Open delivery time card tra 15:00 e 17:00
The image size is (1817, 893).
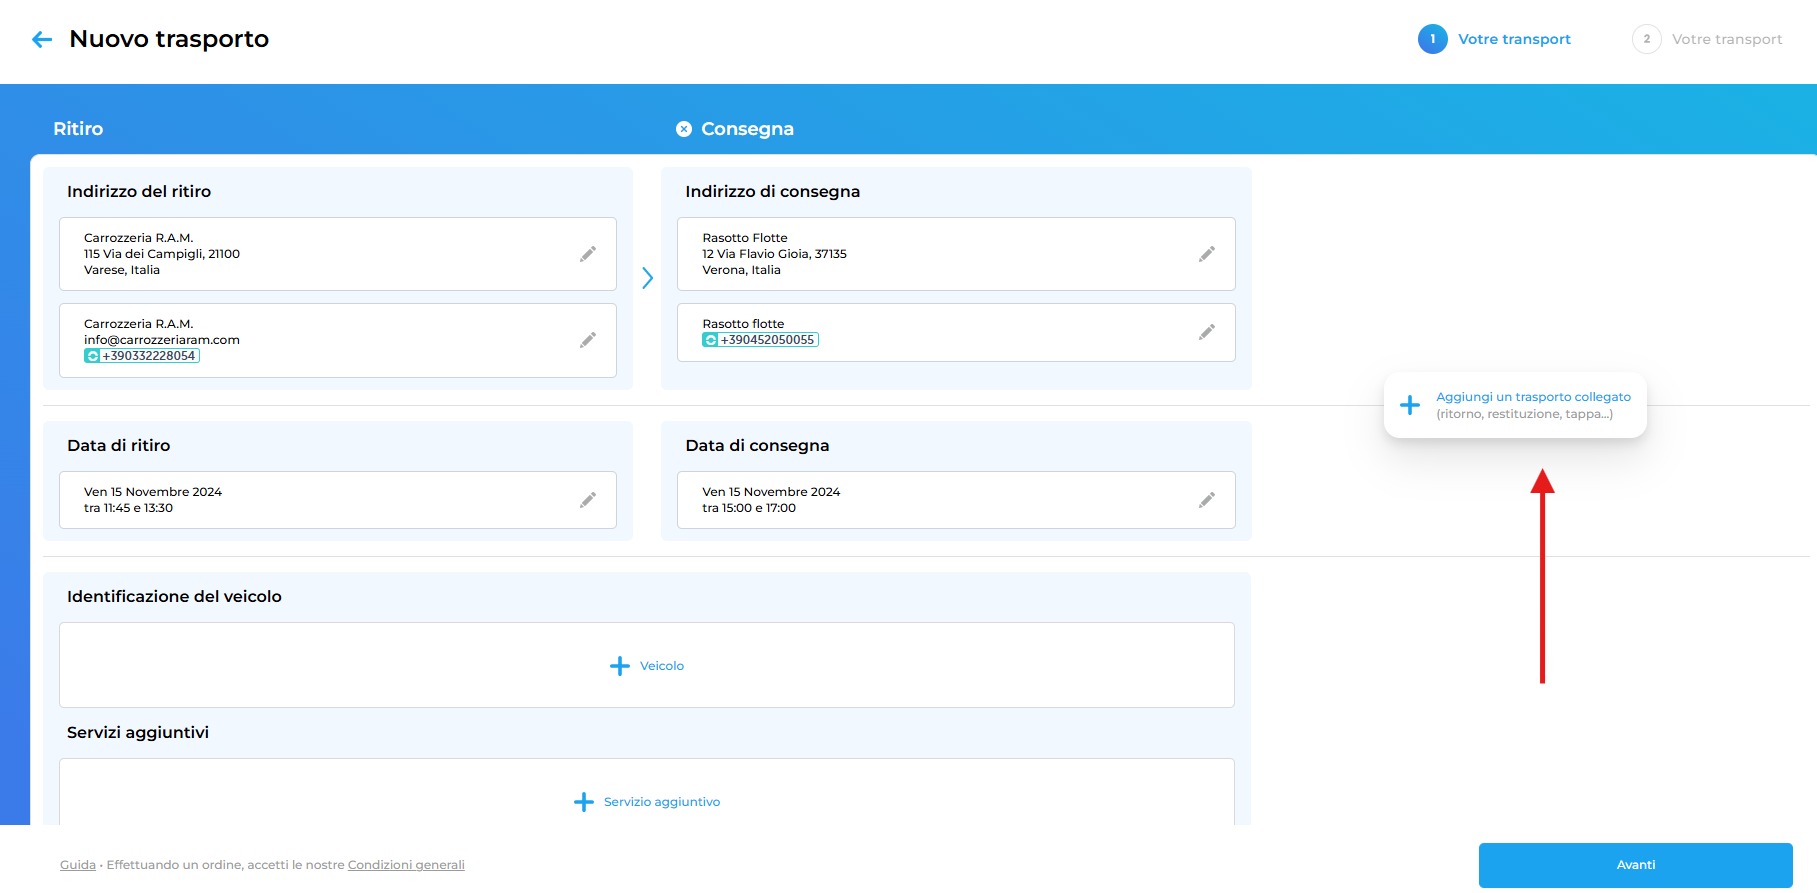click(x=956, y=500)
